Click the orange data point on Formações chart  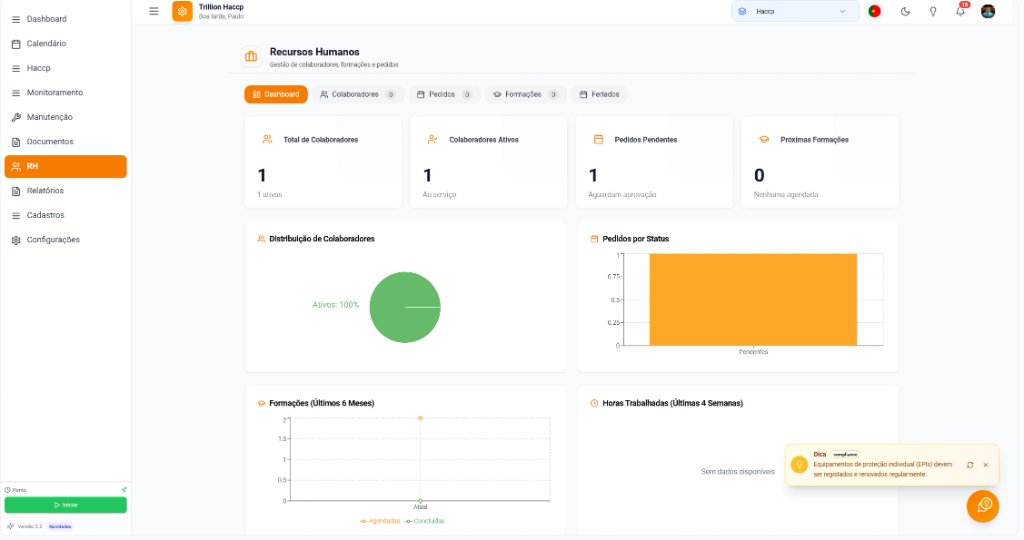(x=420, y=418)
